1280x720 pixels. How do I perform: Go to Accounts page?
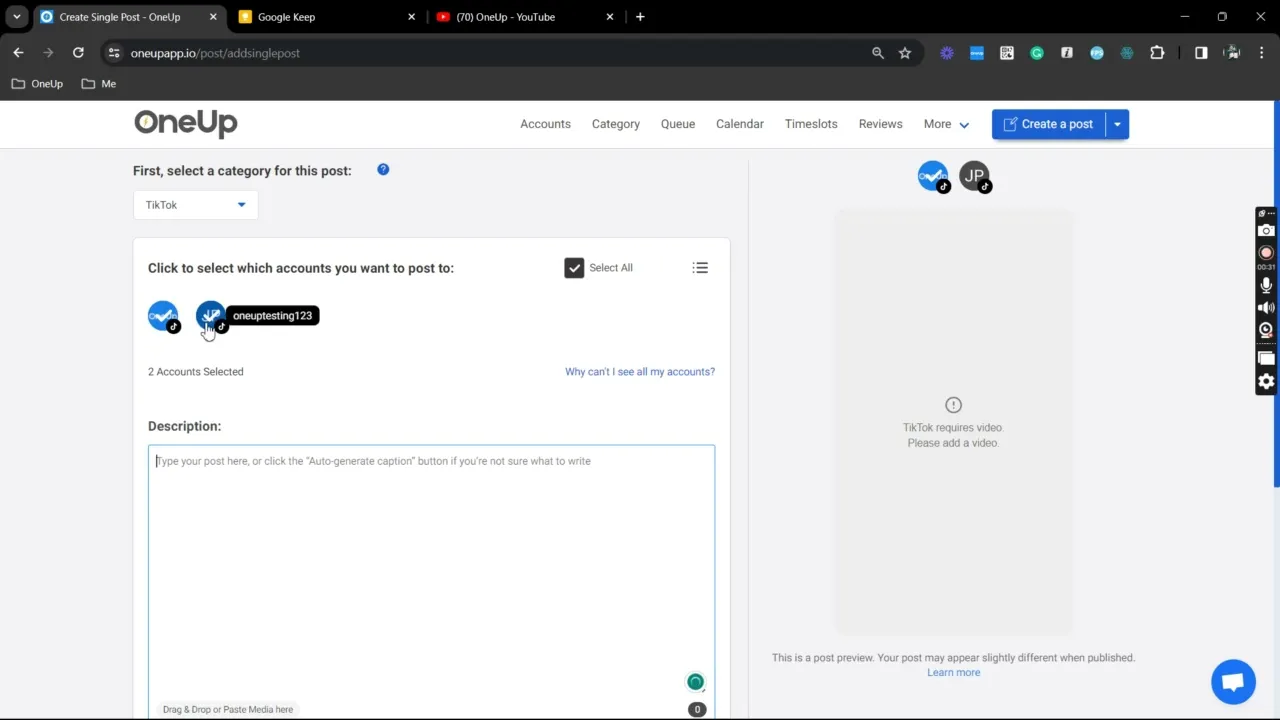[545, 124]
